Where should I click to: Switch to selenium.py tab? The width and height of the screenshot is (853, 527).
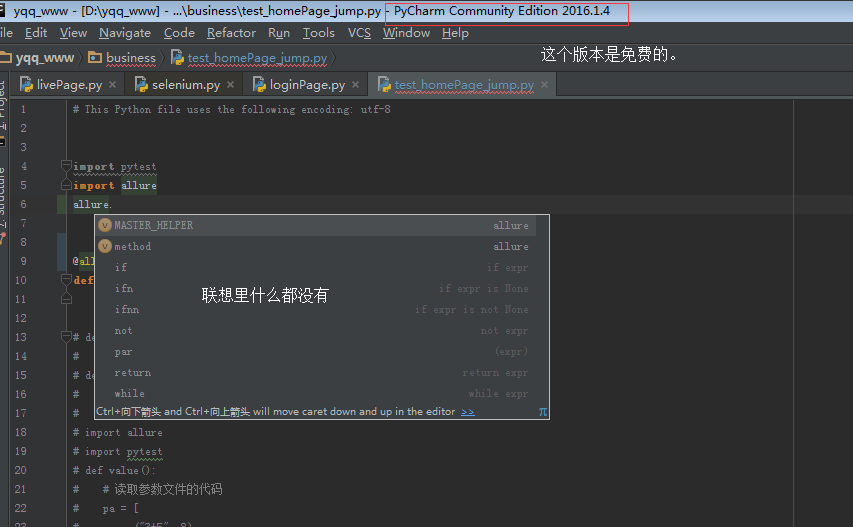186,85
